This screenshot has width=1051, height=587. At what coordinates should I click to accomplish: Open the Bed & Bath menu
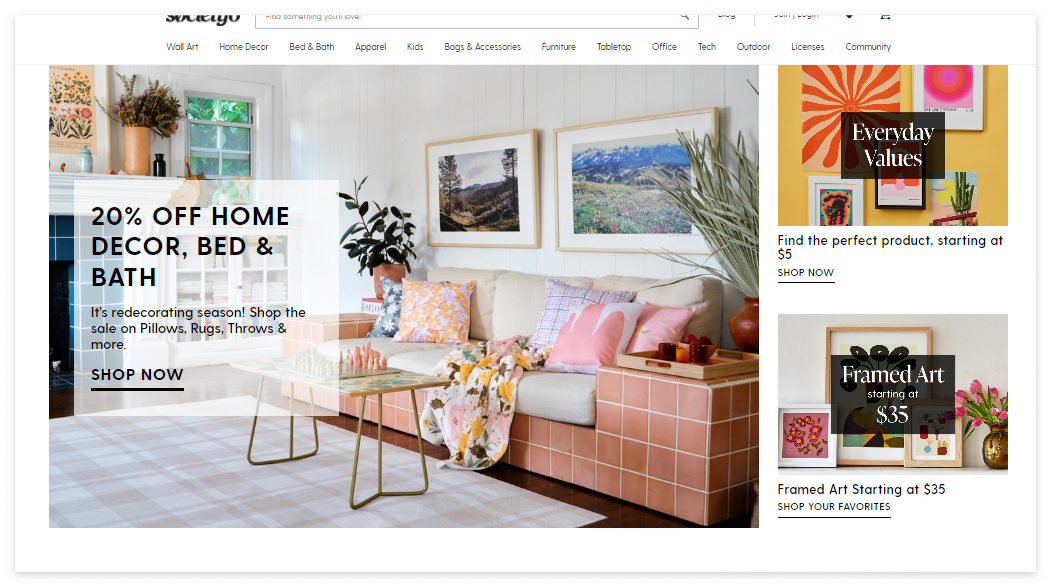tap(312, 47)
